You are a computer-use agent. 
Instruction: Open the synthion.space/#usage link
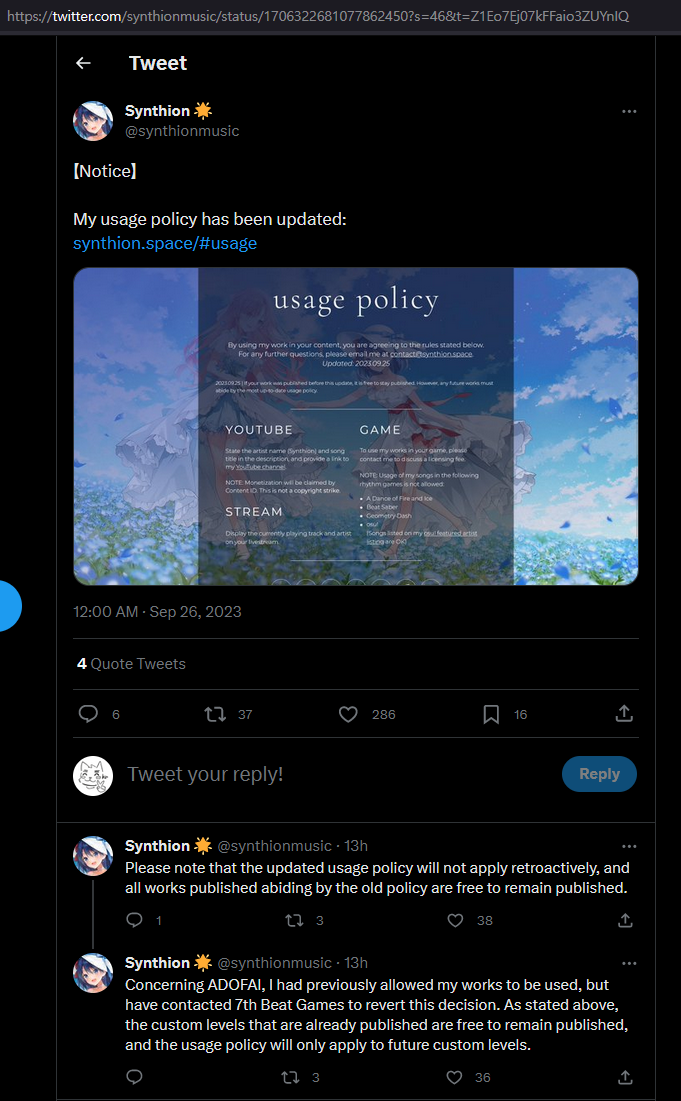(165, 243)
